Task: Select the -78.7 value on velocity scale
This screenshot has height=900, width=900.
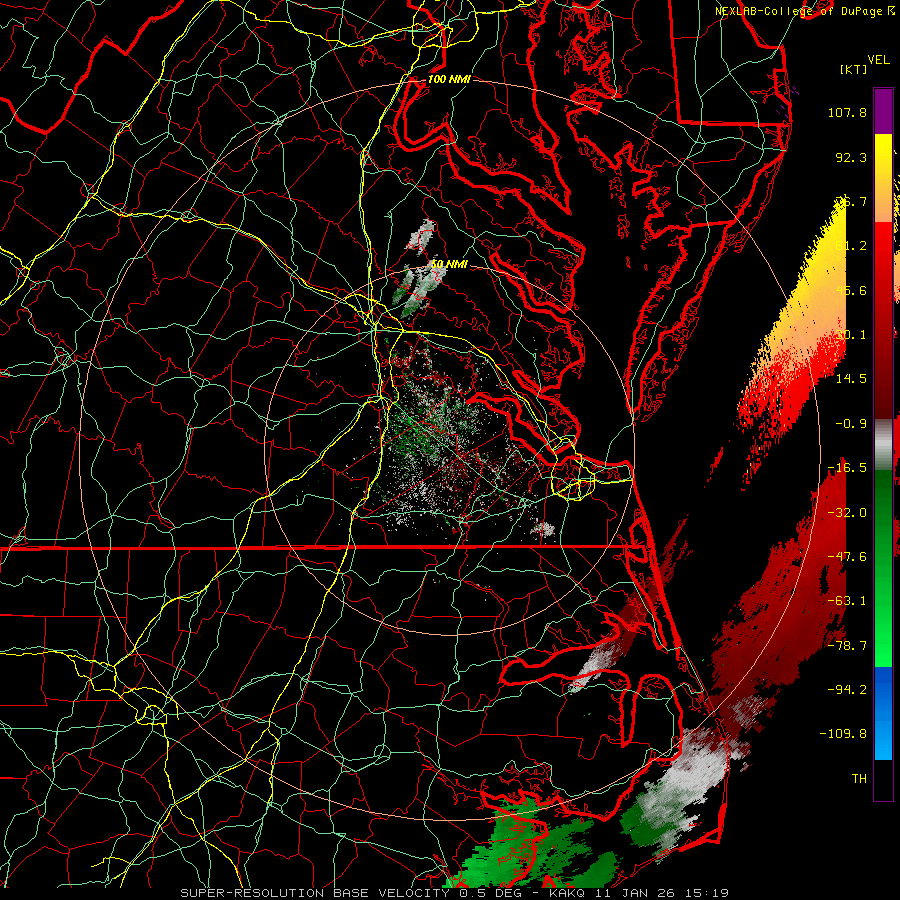Action: pyautogui.click(x=847, y=646)
